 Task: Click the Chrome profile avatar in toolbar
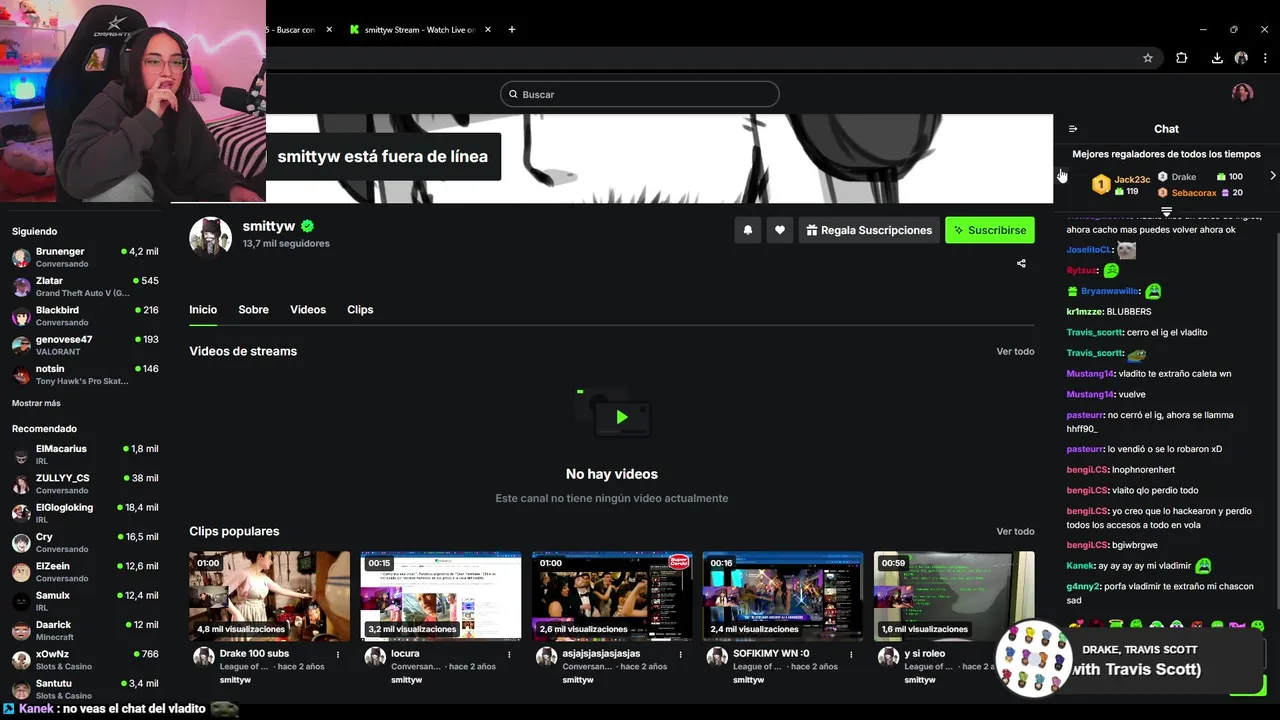coord(1241,58)
